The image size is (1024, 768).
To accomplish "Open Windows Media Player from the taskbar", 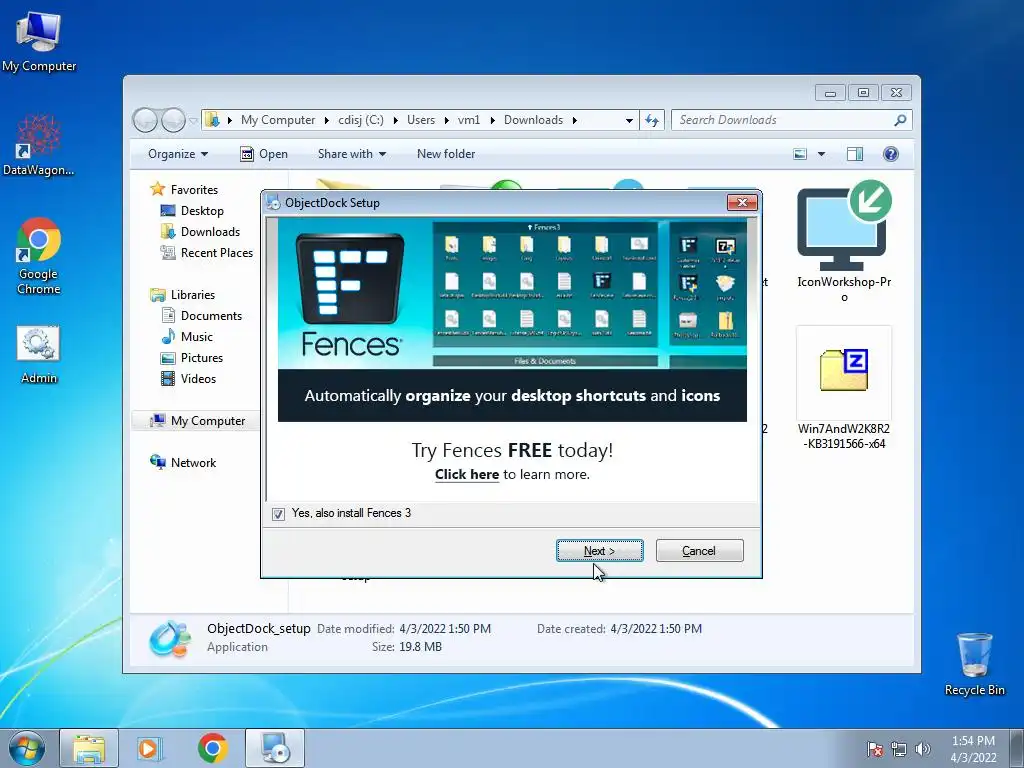I will click(x=150, y=748).
